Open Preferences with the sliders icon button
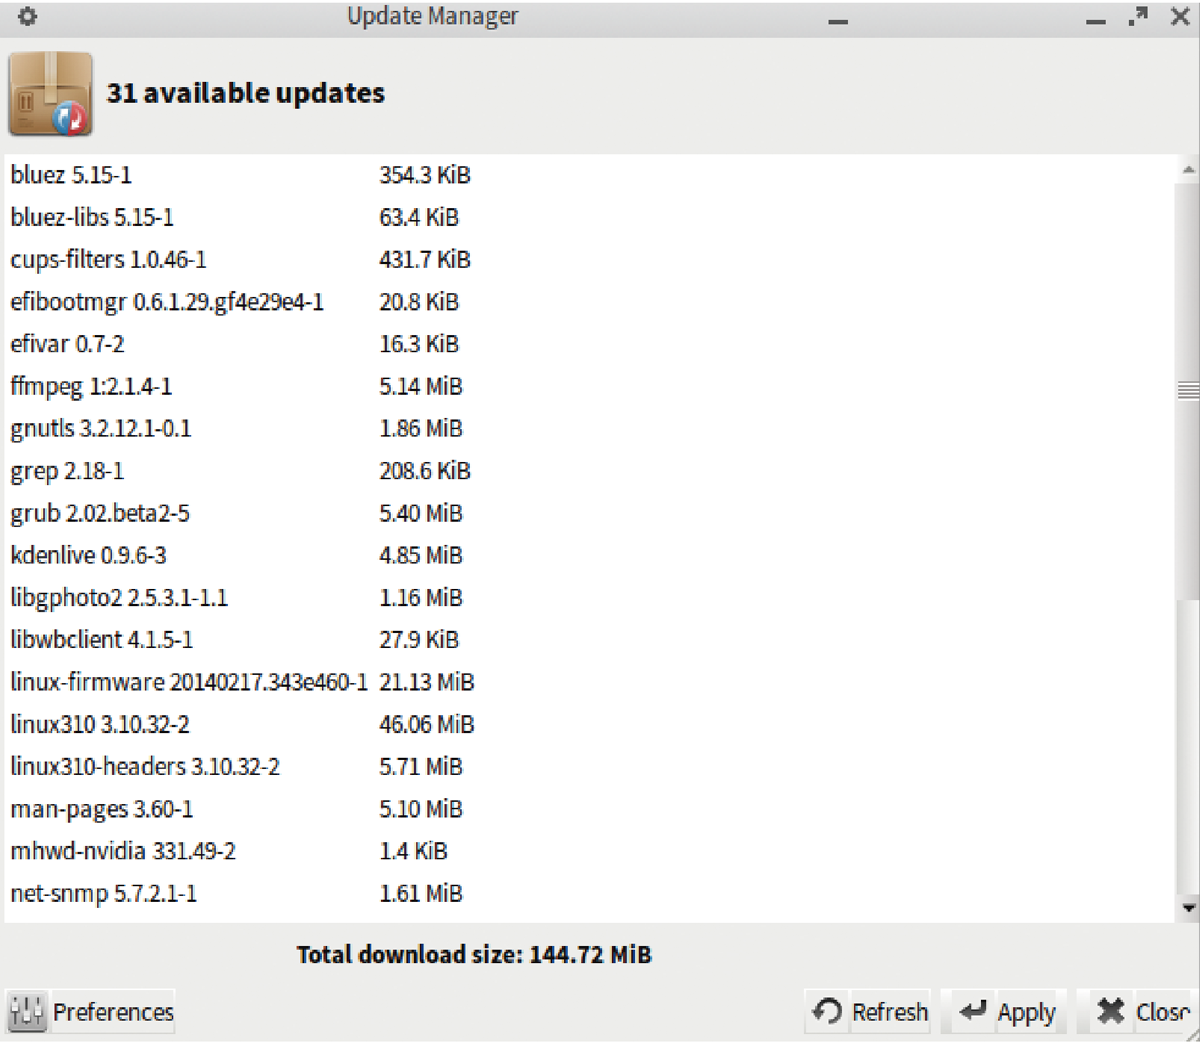The height and width of the screenshot is (1047, 1202). click(91, 1012)
